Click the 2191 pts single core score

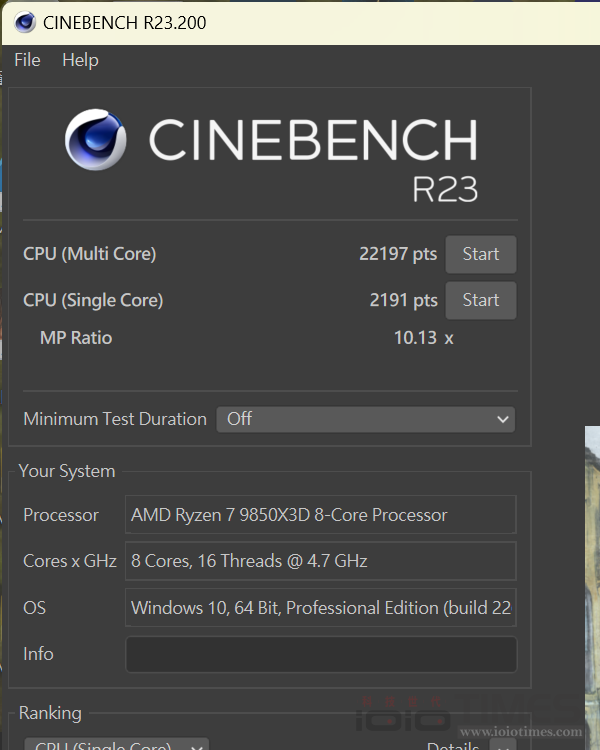[403, 300]
